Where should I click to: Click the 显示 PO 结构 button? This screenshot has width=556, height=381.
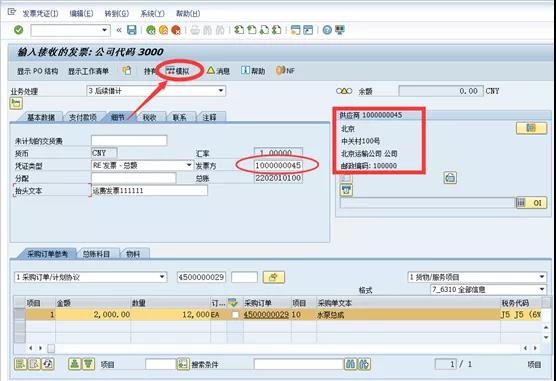tap(38, 71)
